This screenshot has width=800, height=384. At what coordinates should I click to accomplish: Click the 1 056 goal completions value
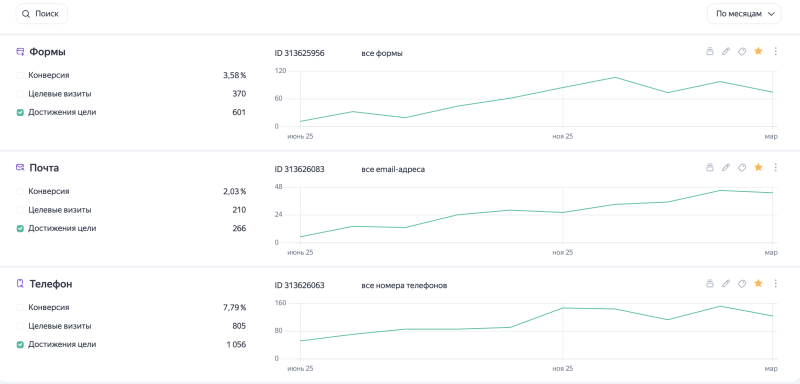(x=236, y=344)
